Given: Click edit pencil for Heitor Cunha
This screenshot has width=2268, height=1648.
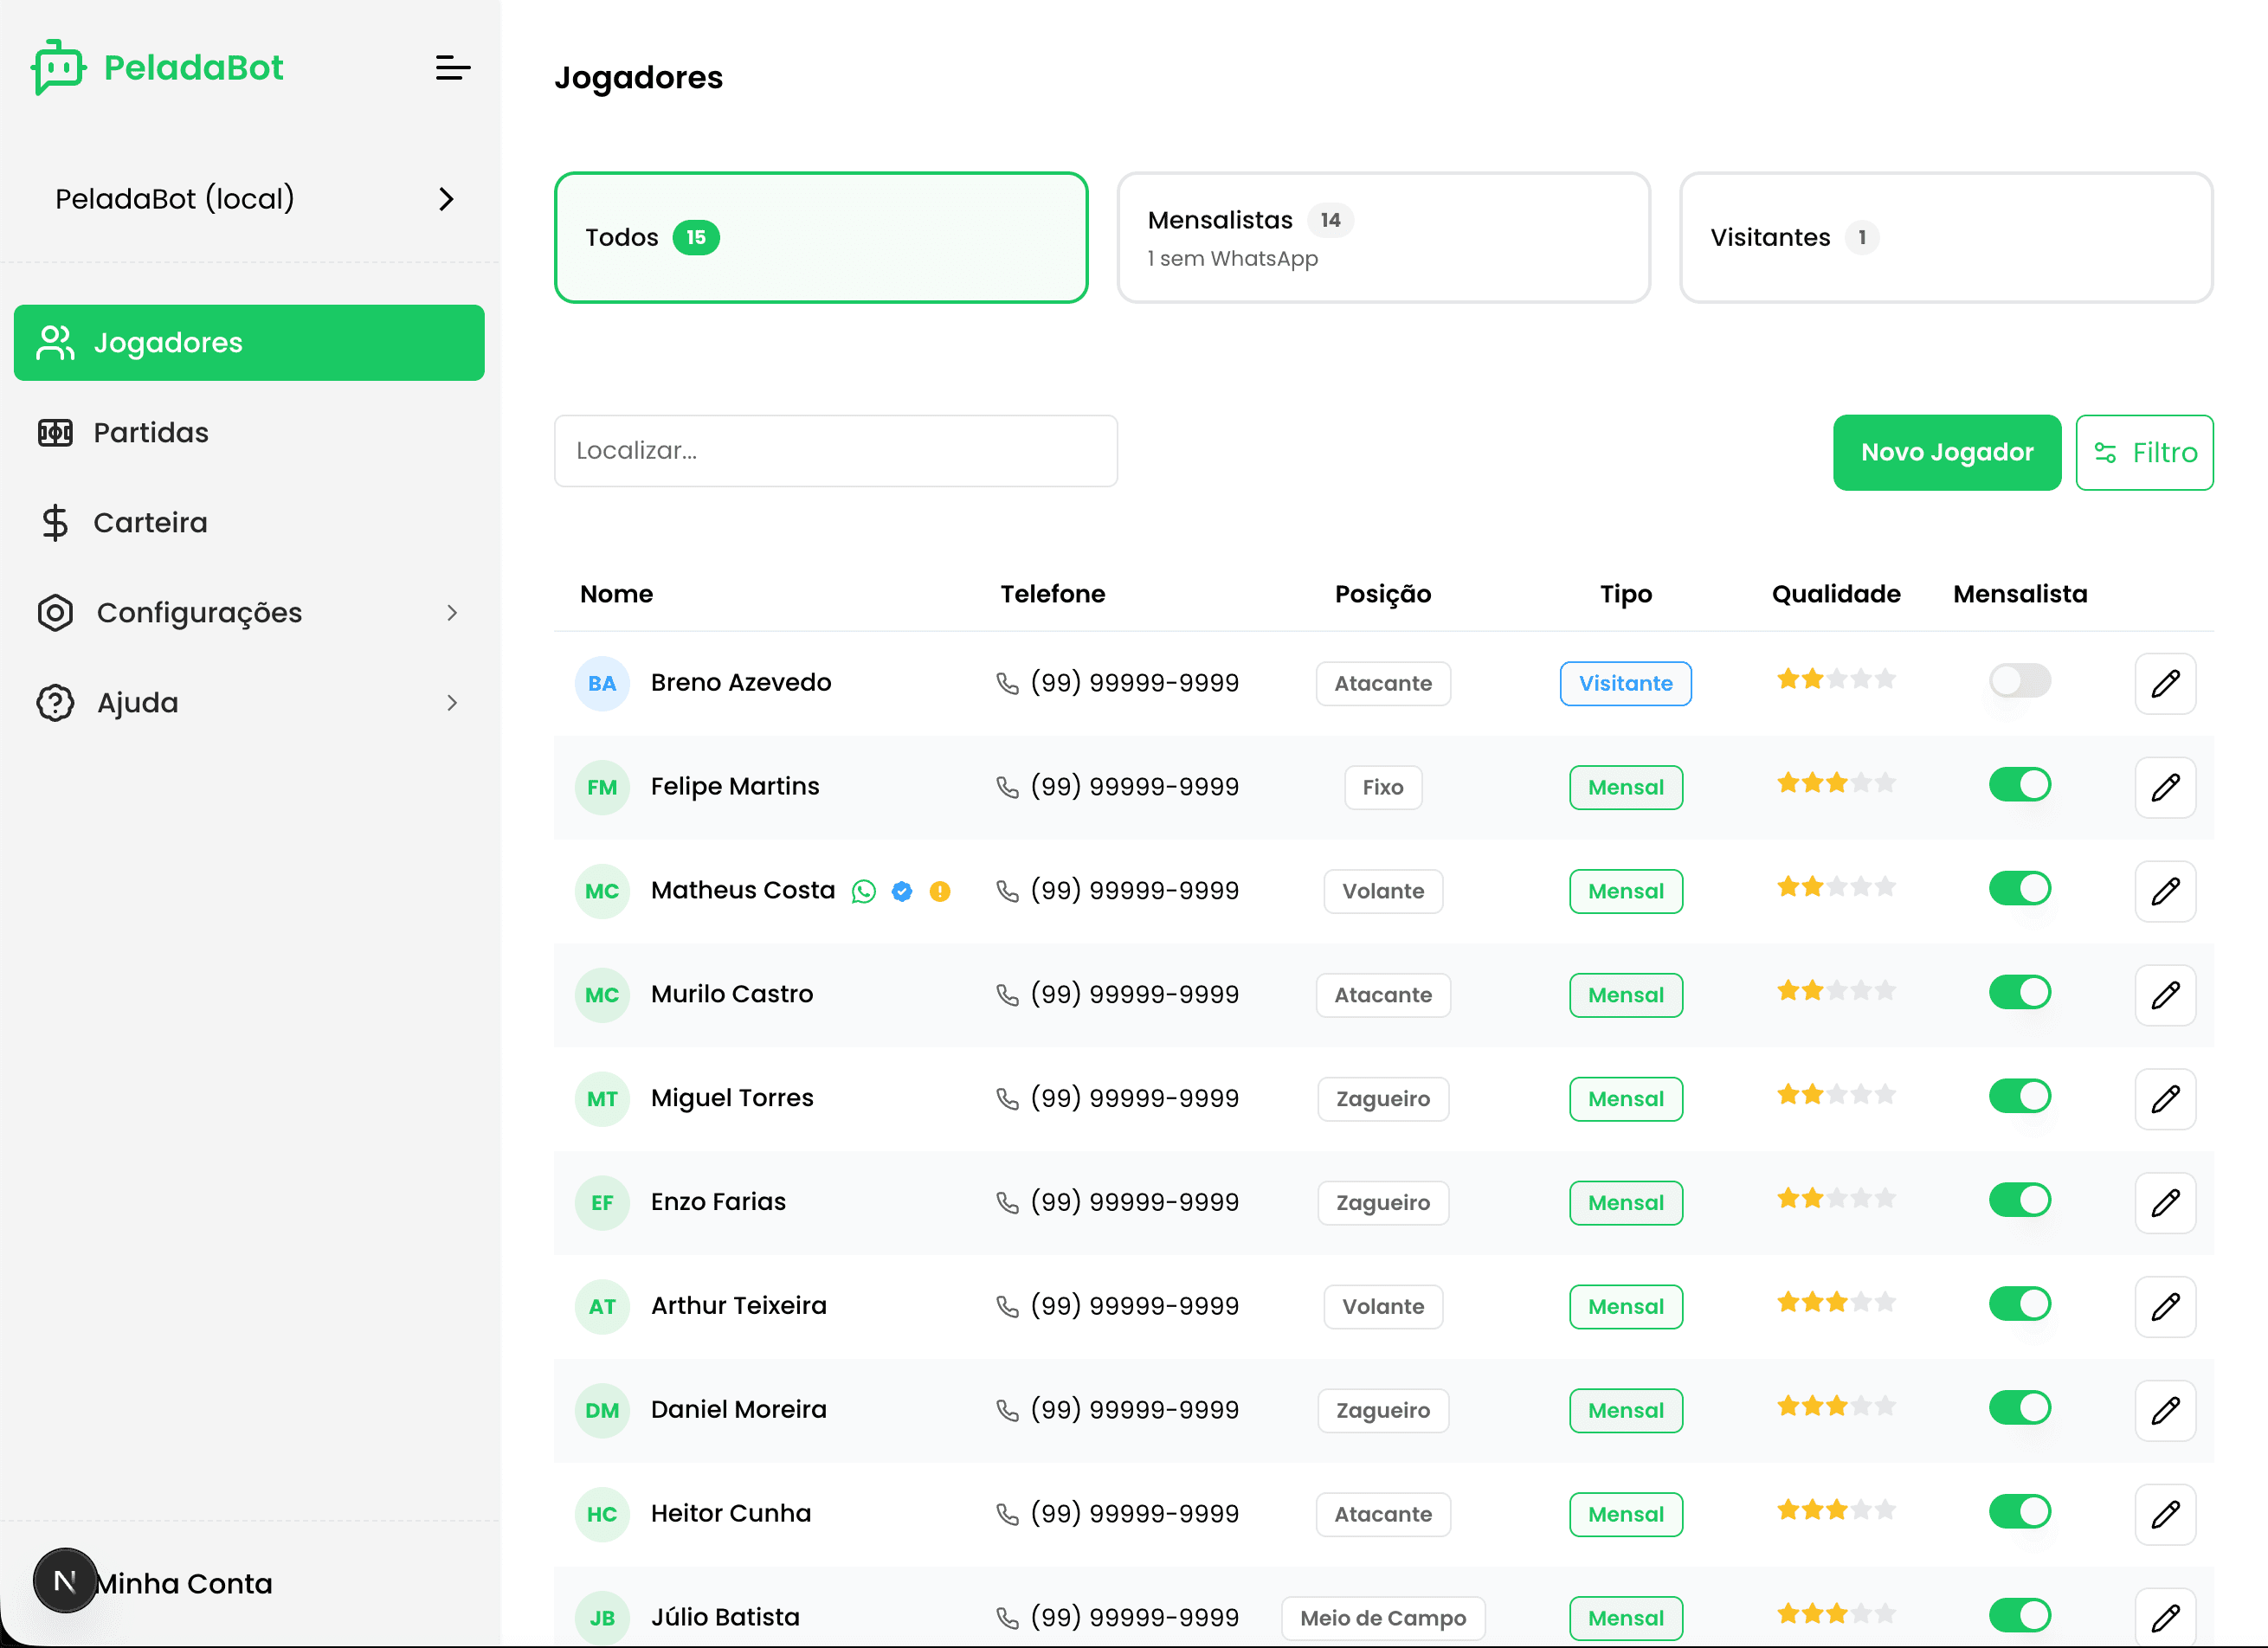Looking at the screenshot, I should coord(2165,1516).
